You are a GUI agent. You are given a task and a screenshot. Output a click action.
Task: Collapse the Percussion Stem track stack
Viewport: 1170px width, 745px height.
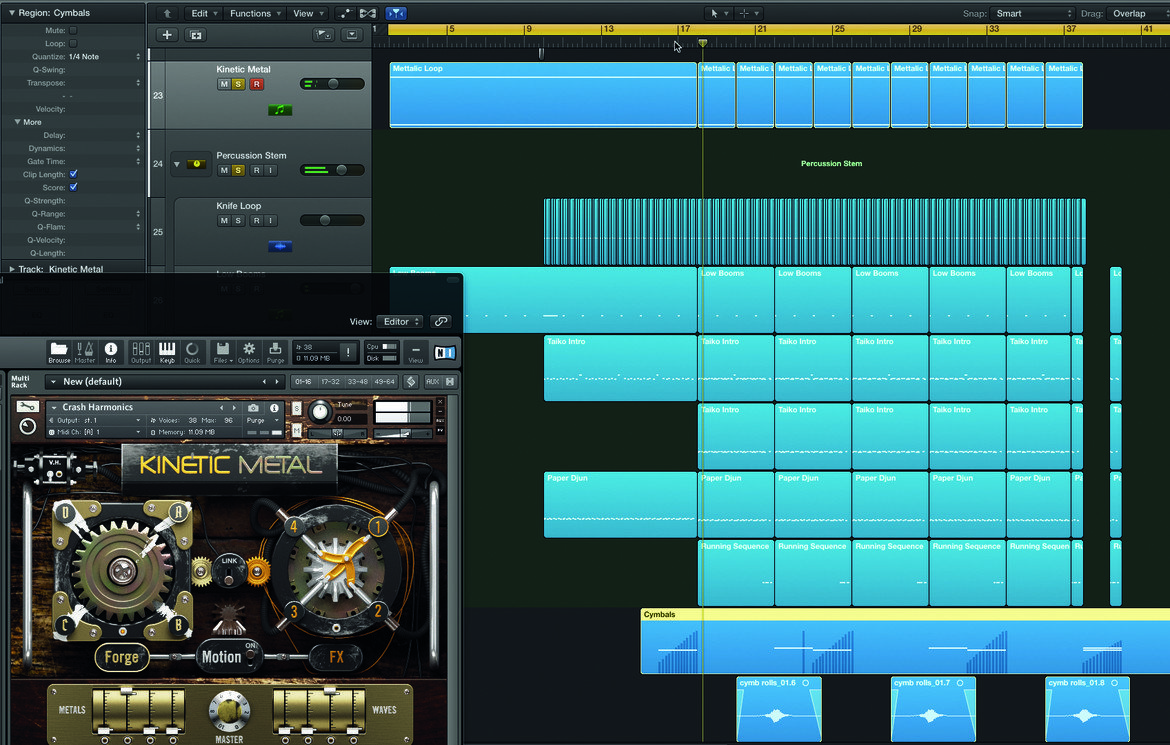pyautogui.click(x=177, y=164)
